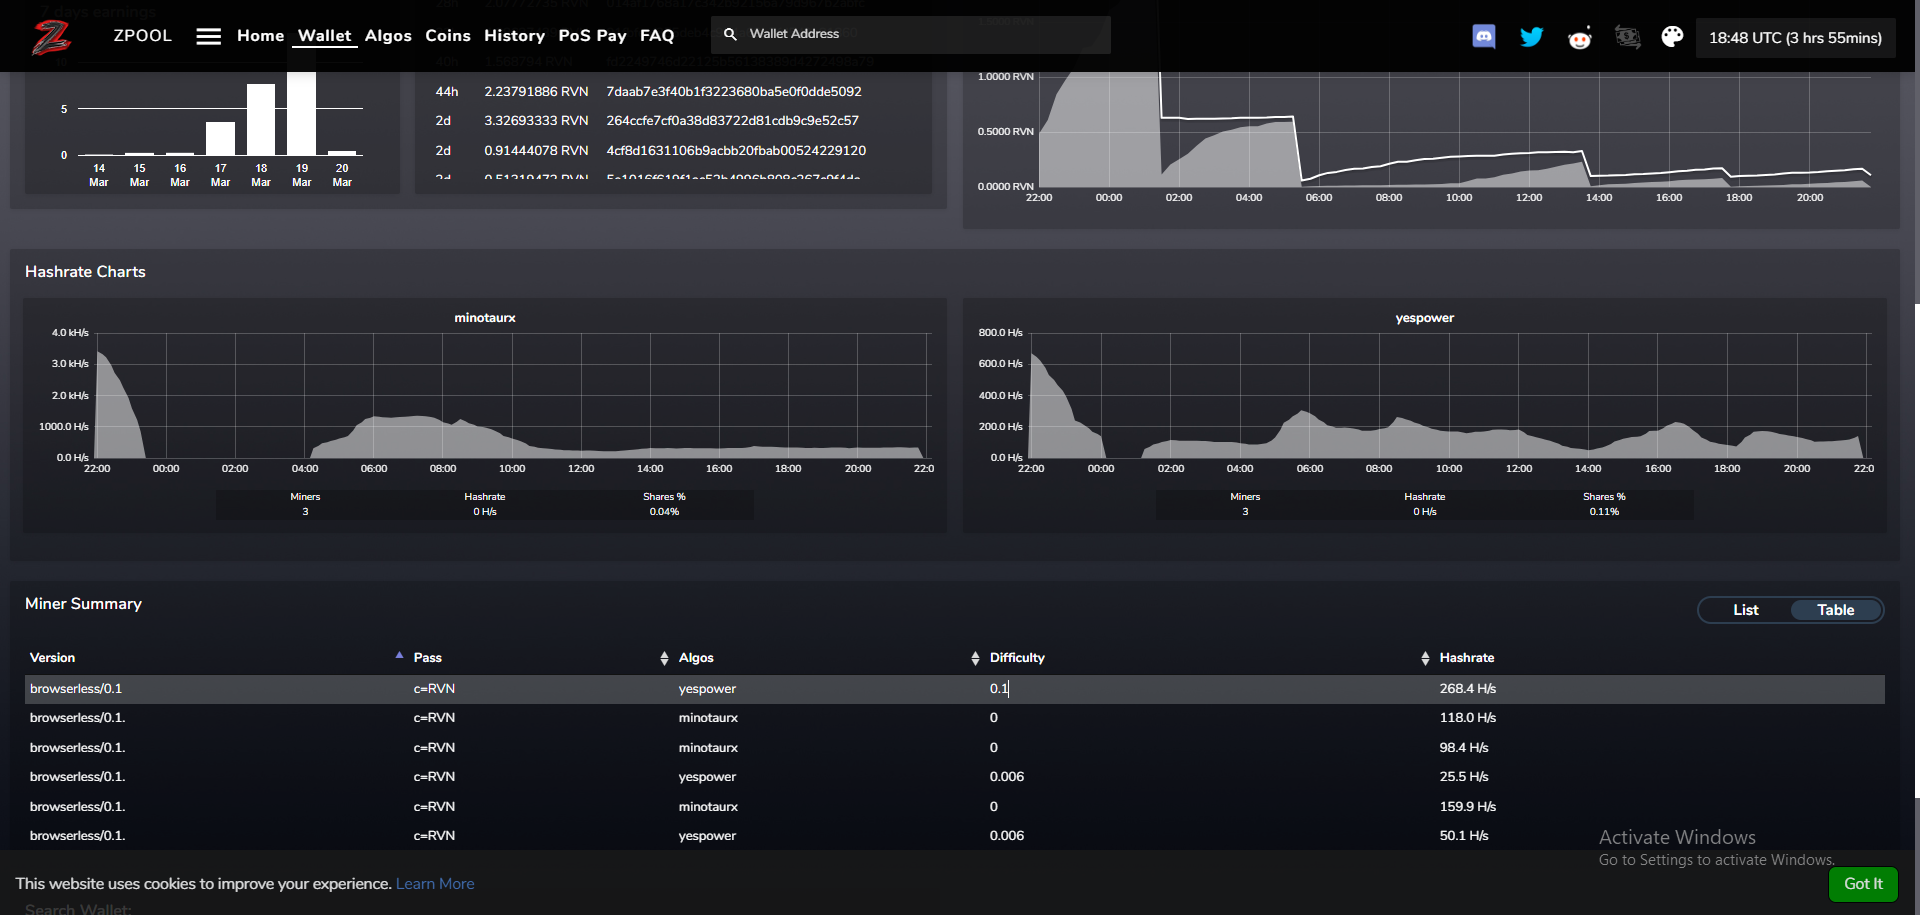Sort miners by Algos column header
This screenshot has height=915, width=1920.
pos(696,658)
